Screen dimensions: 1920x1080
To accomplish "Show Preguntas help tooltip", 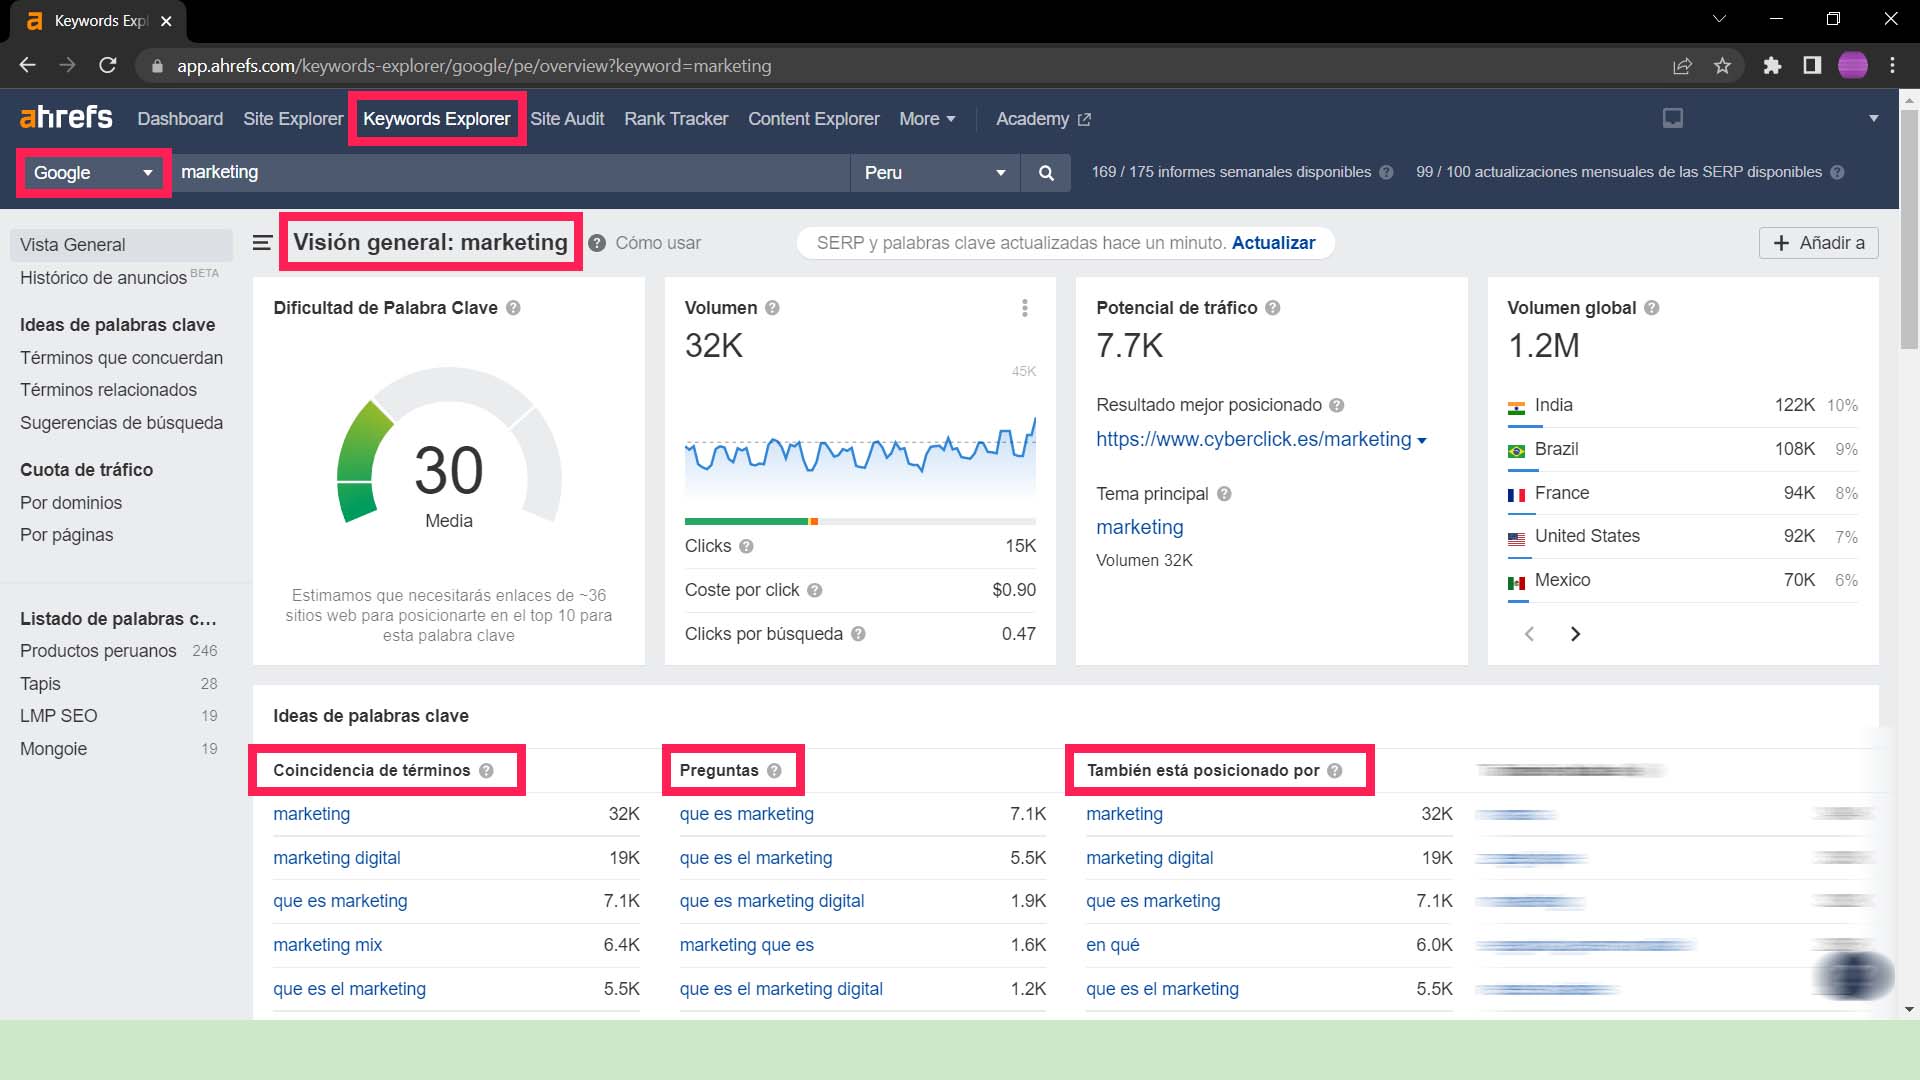I will click(x=774, y=771).
